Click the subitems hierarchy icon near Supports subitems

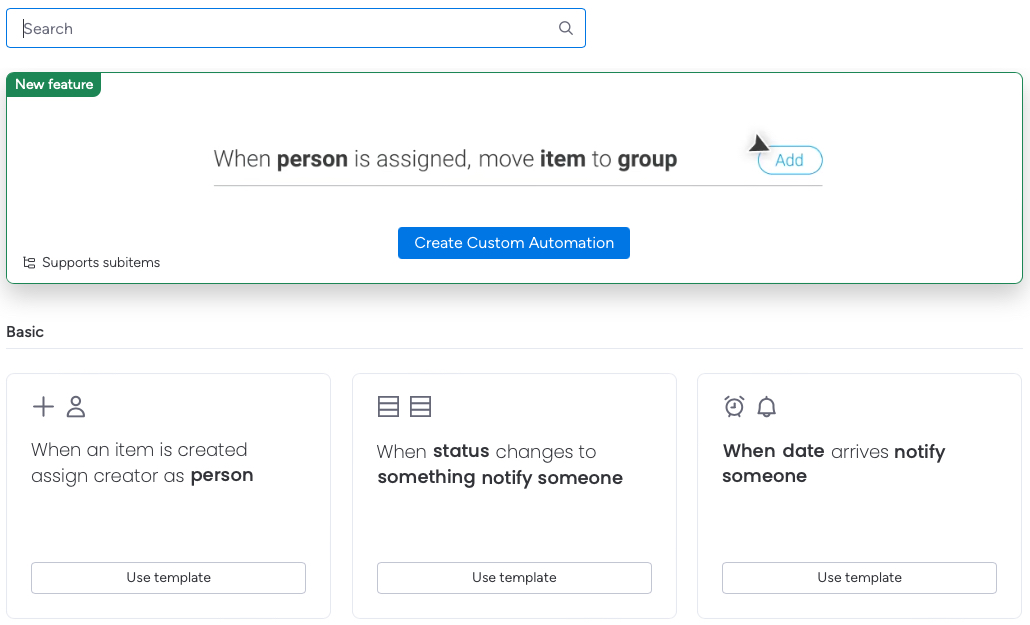point(28,262)
